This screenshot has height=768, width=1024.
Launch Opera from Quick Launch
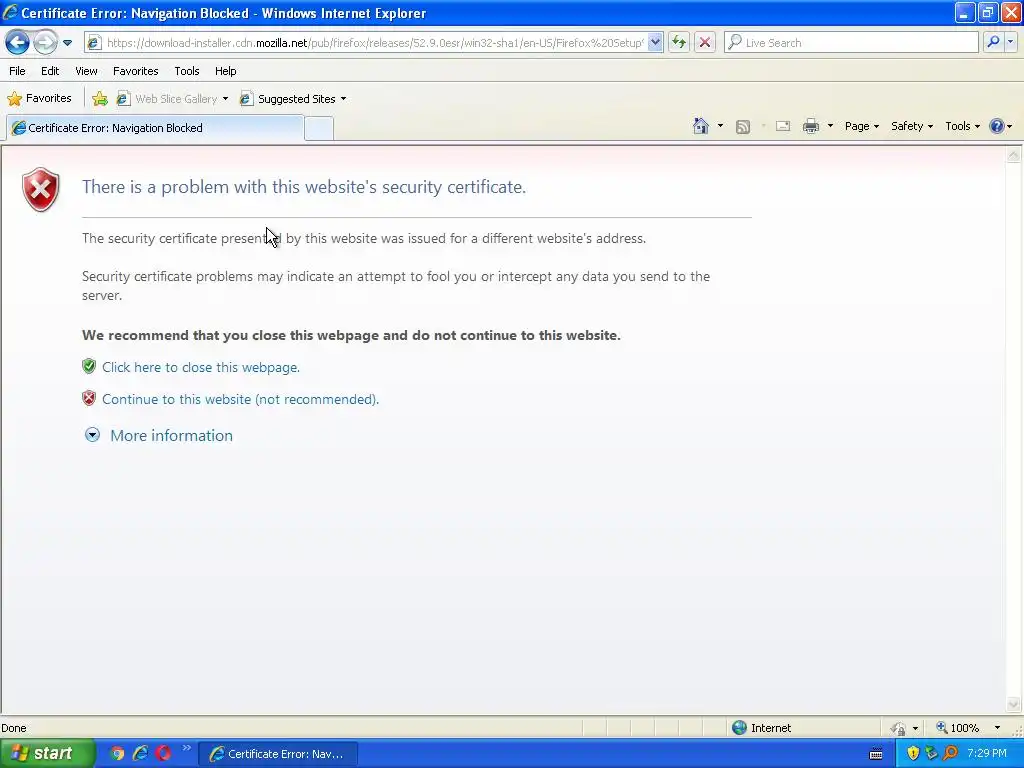163,754
